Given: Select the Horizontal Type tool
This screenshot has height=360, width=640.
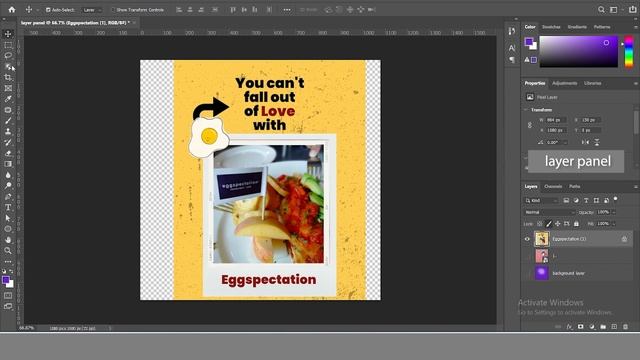Looking at the screenshot, I should coord(8,207).
